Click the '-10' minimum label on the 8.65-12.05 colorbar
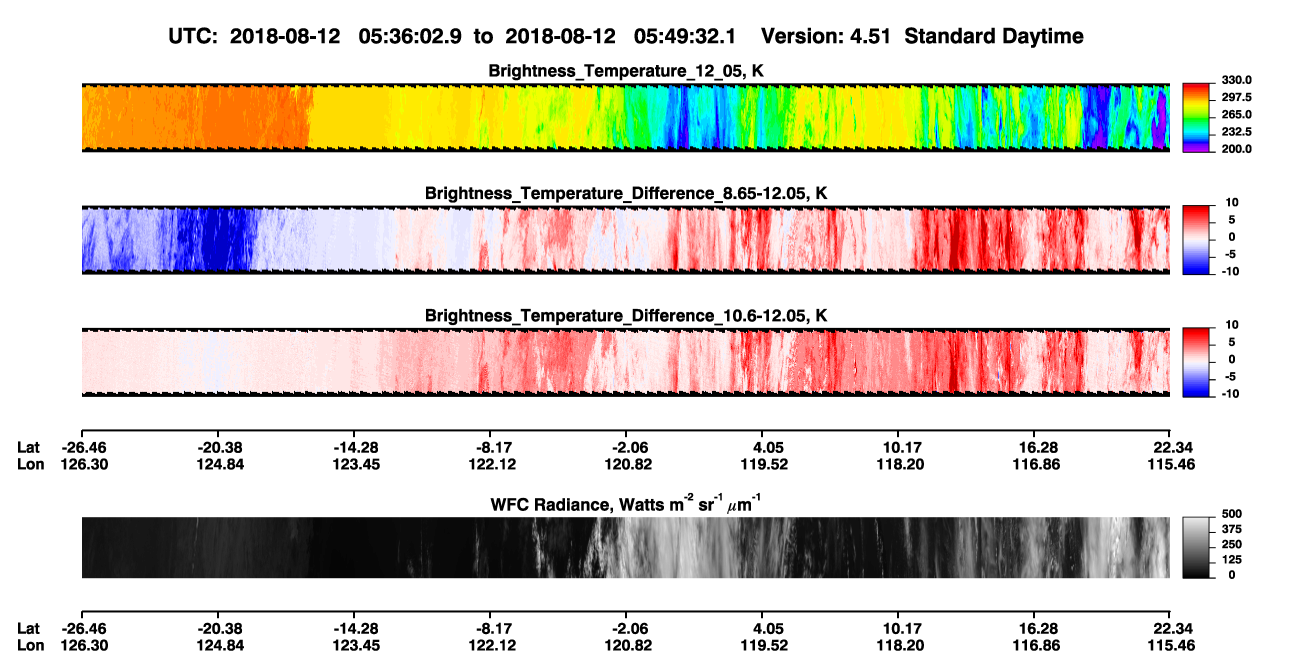 [1231, 271]
